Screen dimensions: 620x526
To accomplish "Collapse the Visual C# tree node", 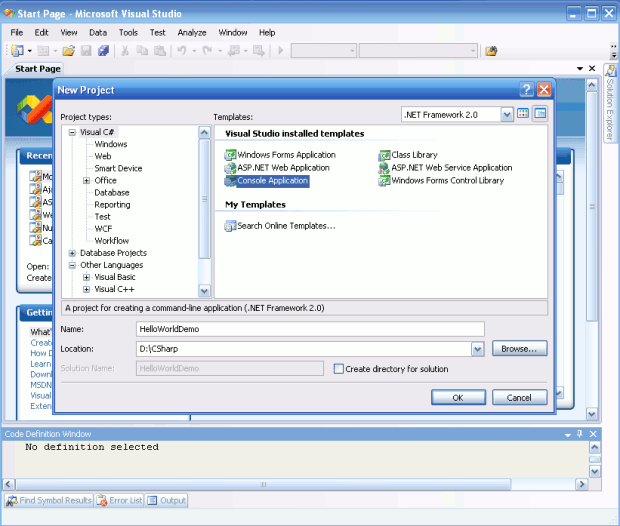I will 72,132.
